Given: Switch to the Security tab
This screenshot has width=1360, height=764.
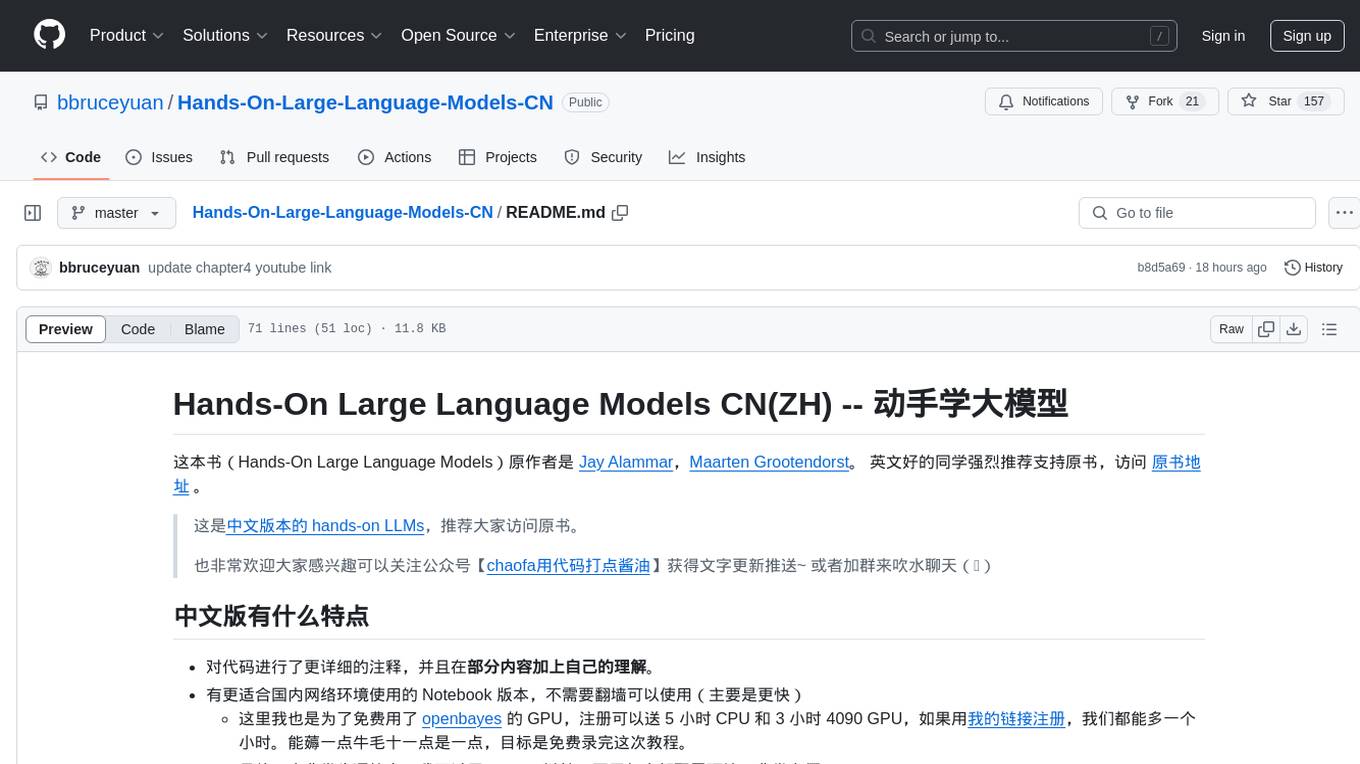Looking at the screenshot, I should coord(603,157).
